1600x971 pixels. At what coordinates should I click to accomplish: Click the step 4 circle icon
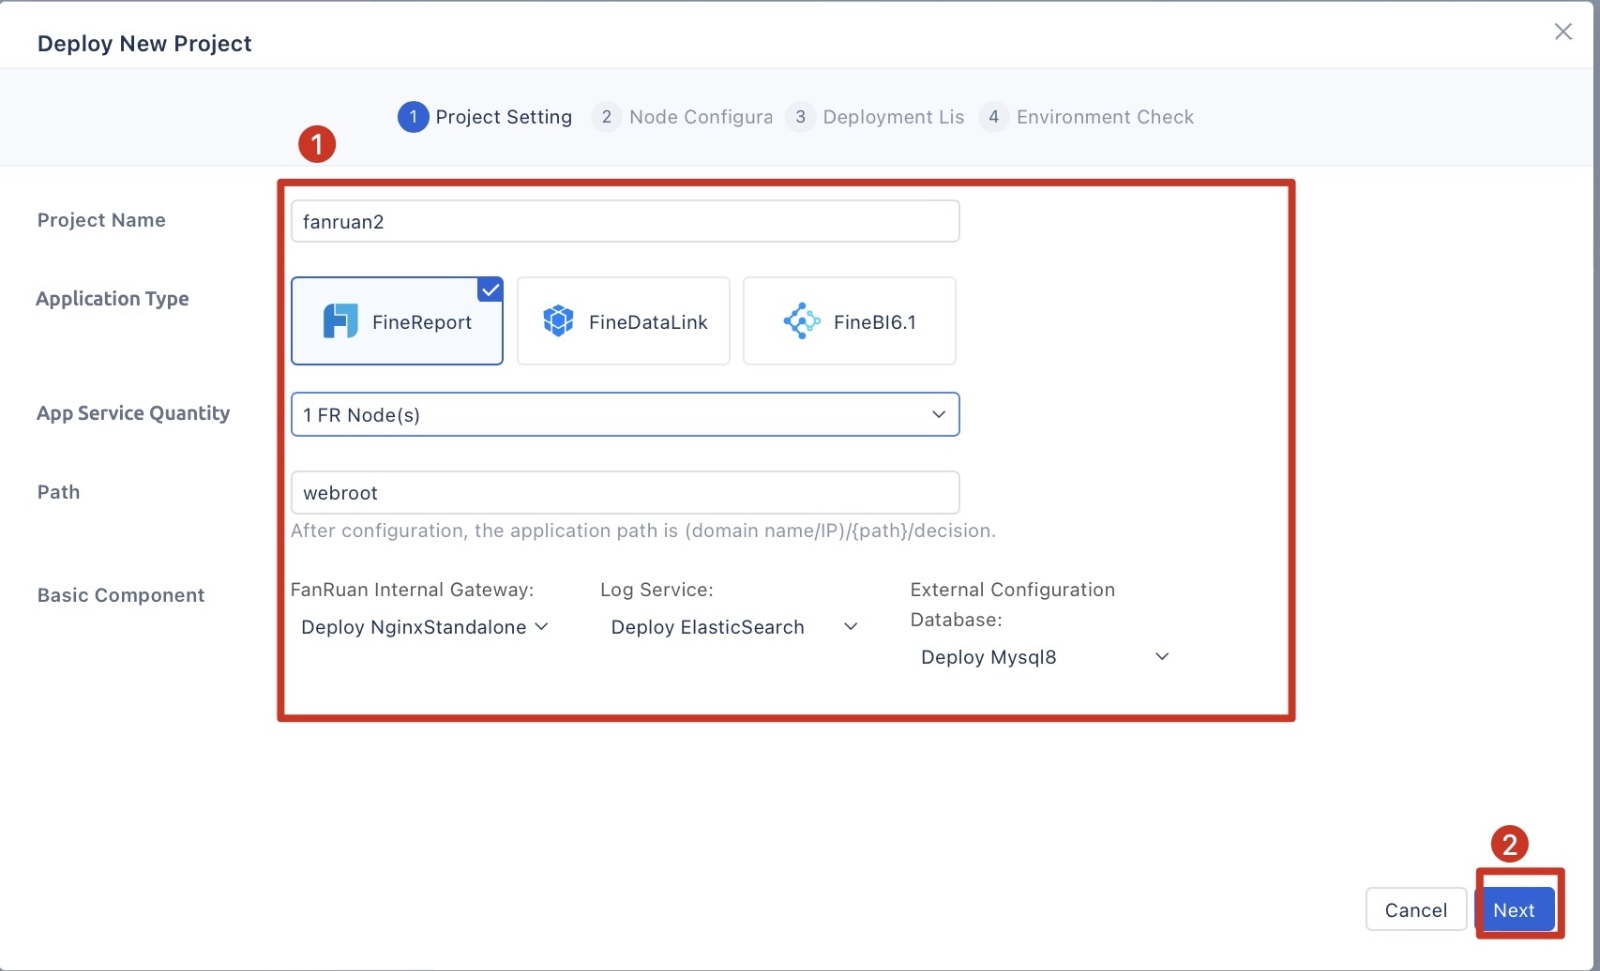click(x=993, y=117)
